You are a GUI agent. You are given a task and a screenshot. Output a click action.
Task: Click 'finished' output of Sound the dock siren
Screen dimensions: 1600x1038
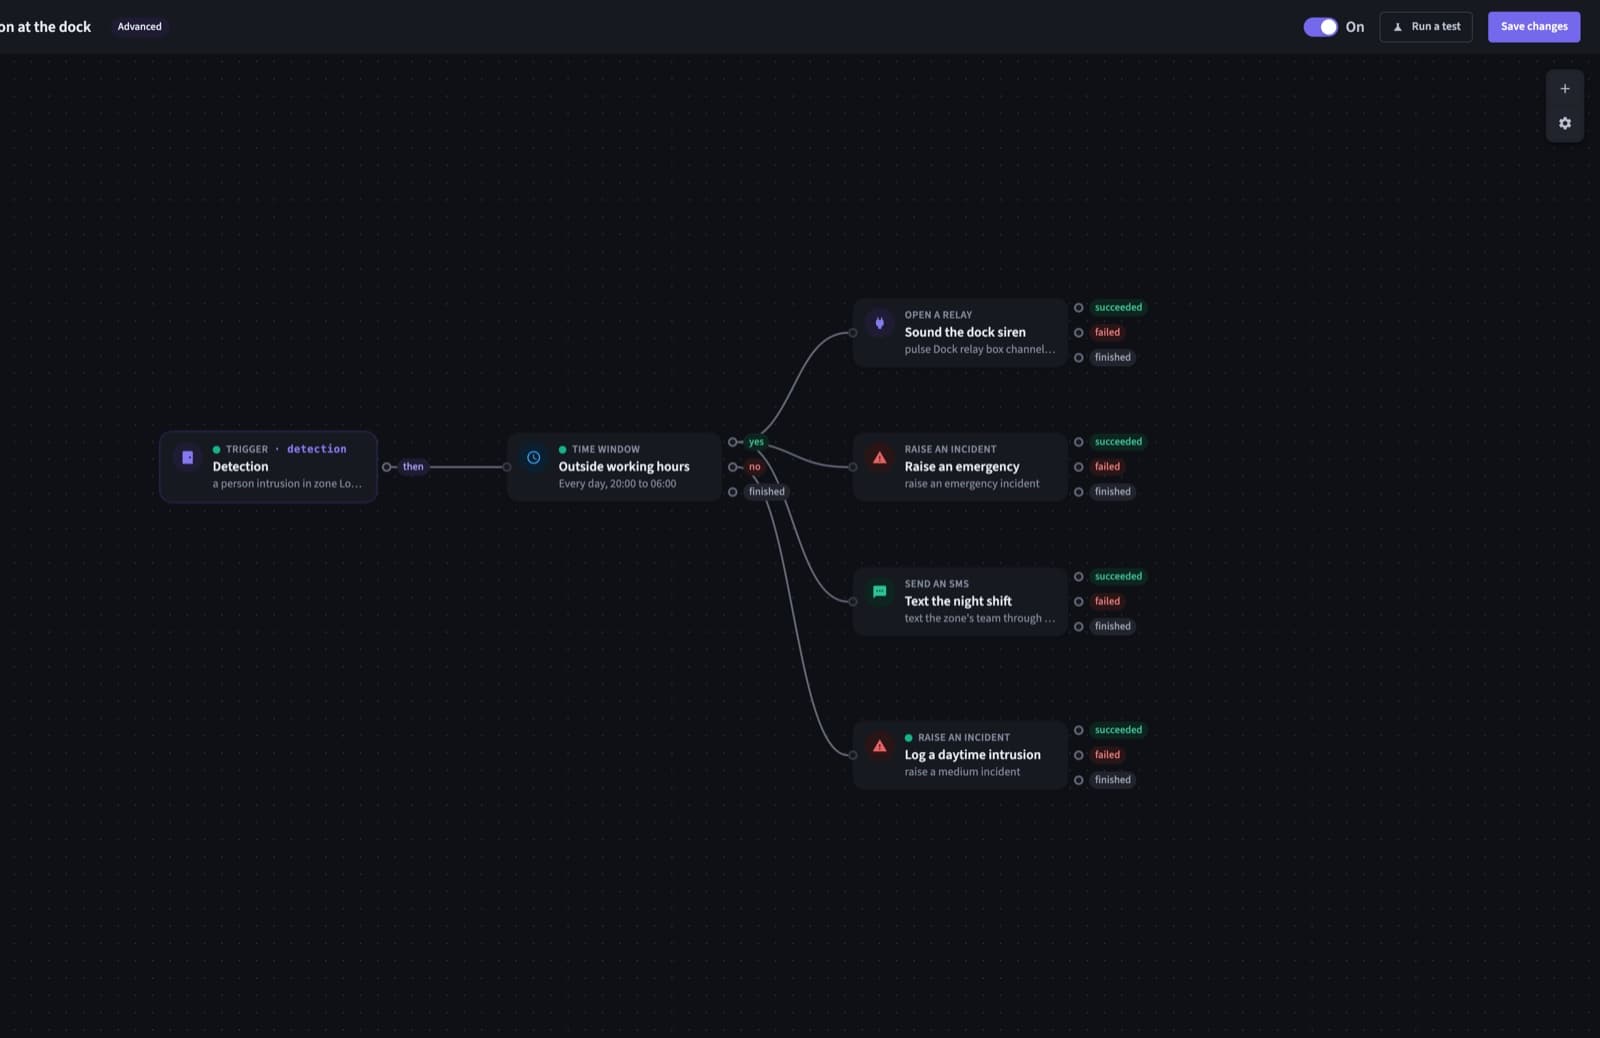pyautogui.click(x=1079, y=358)
